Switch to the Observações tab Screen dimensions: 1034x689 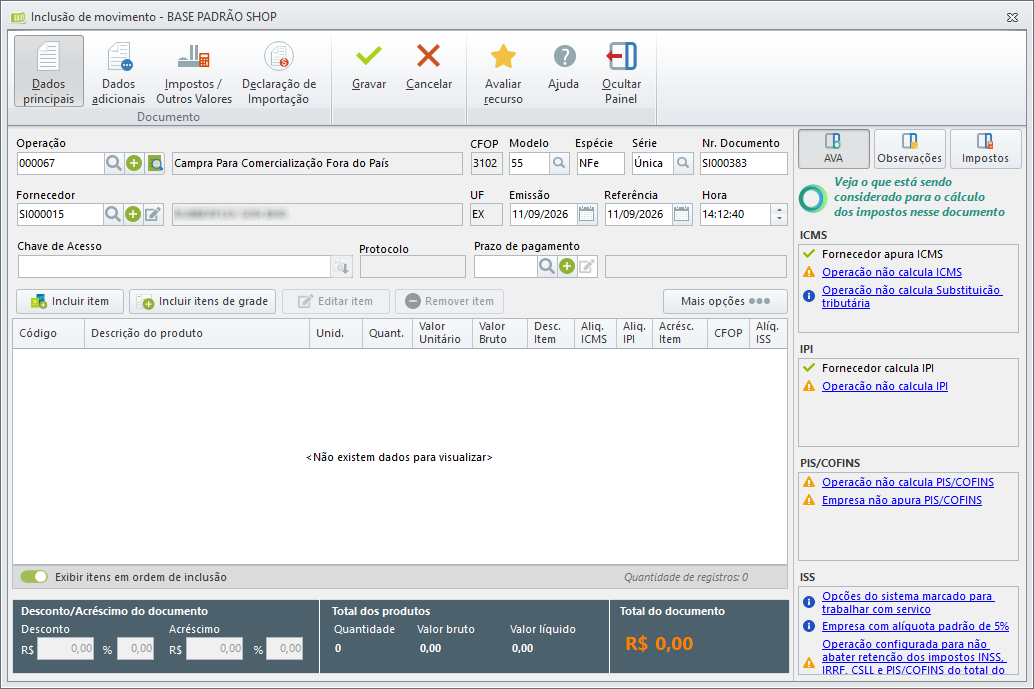(x=909, y=149)
